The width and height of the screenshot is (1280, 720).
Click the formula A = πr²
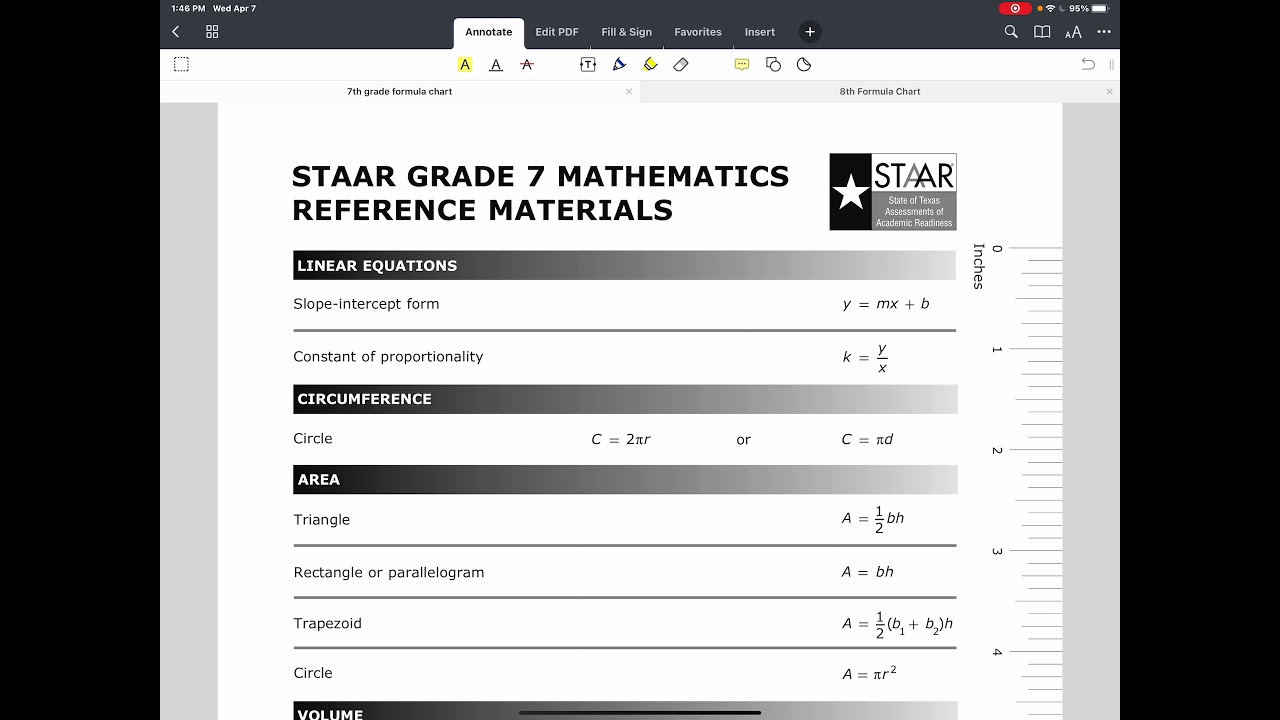[x=869, y=673]
